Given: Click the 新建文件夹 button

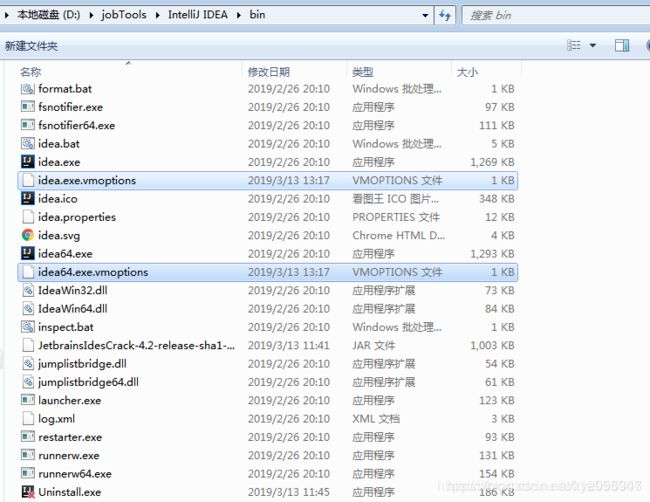Looking at the screenshot, I should point(31,46).
